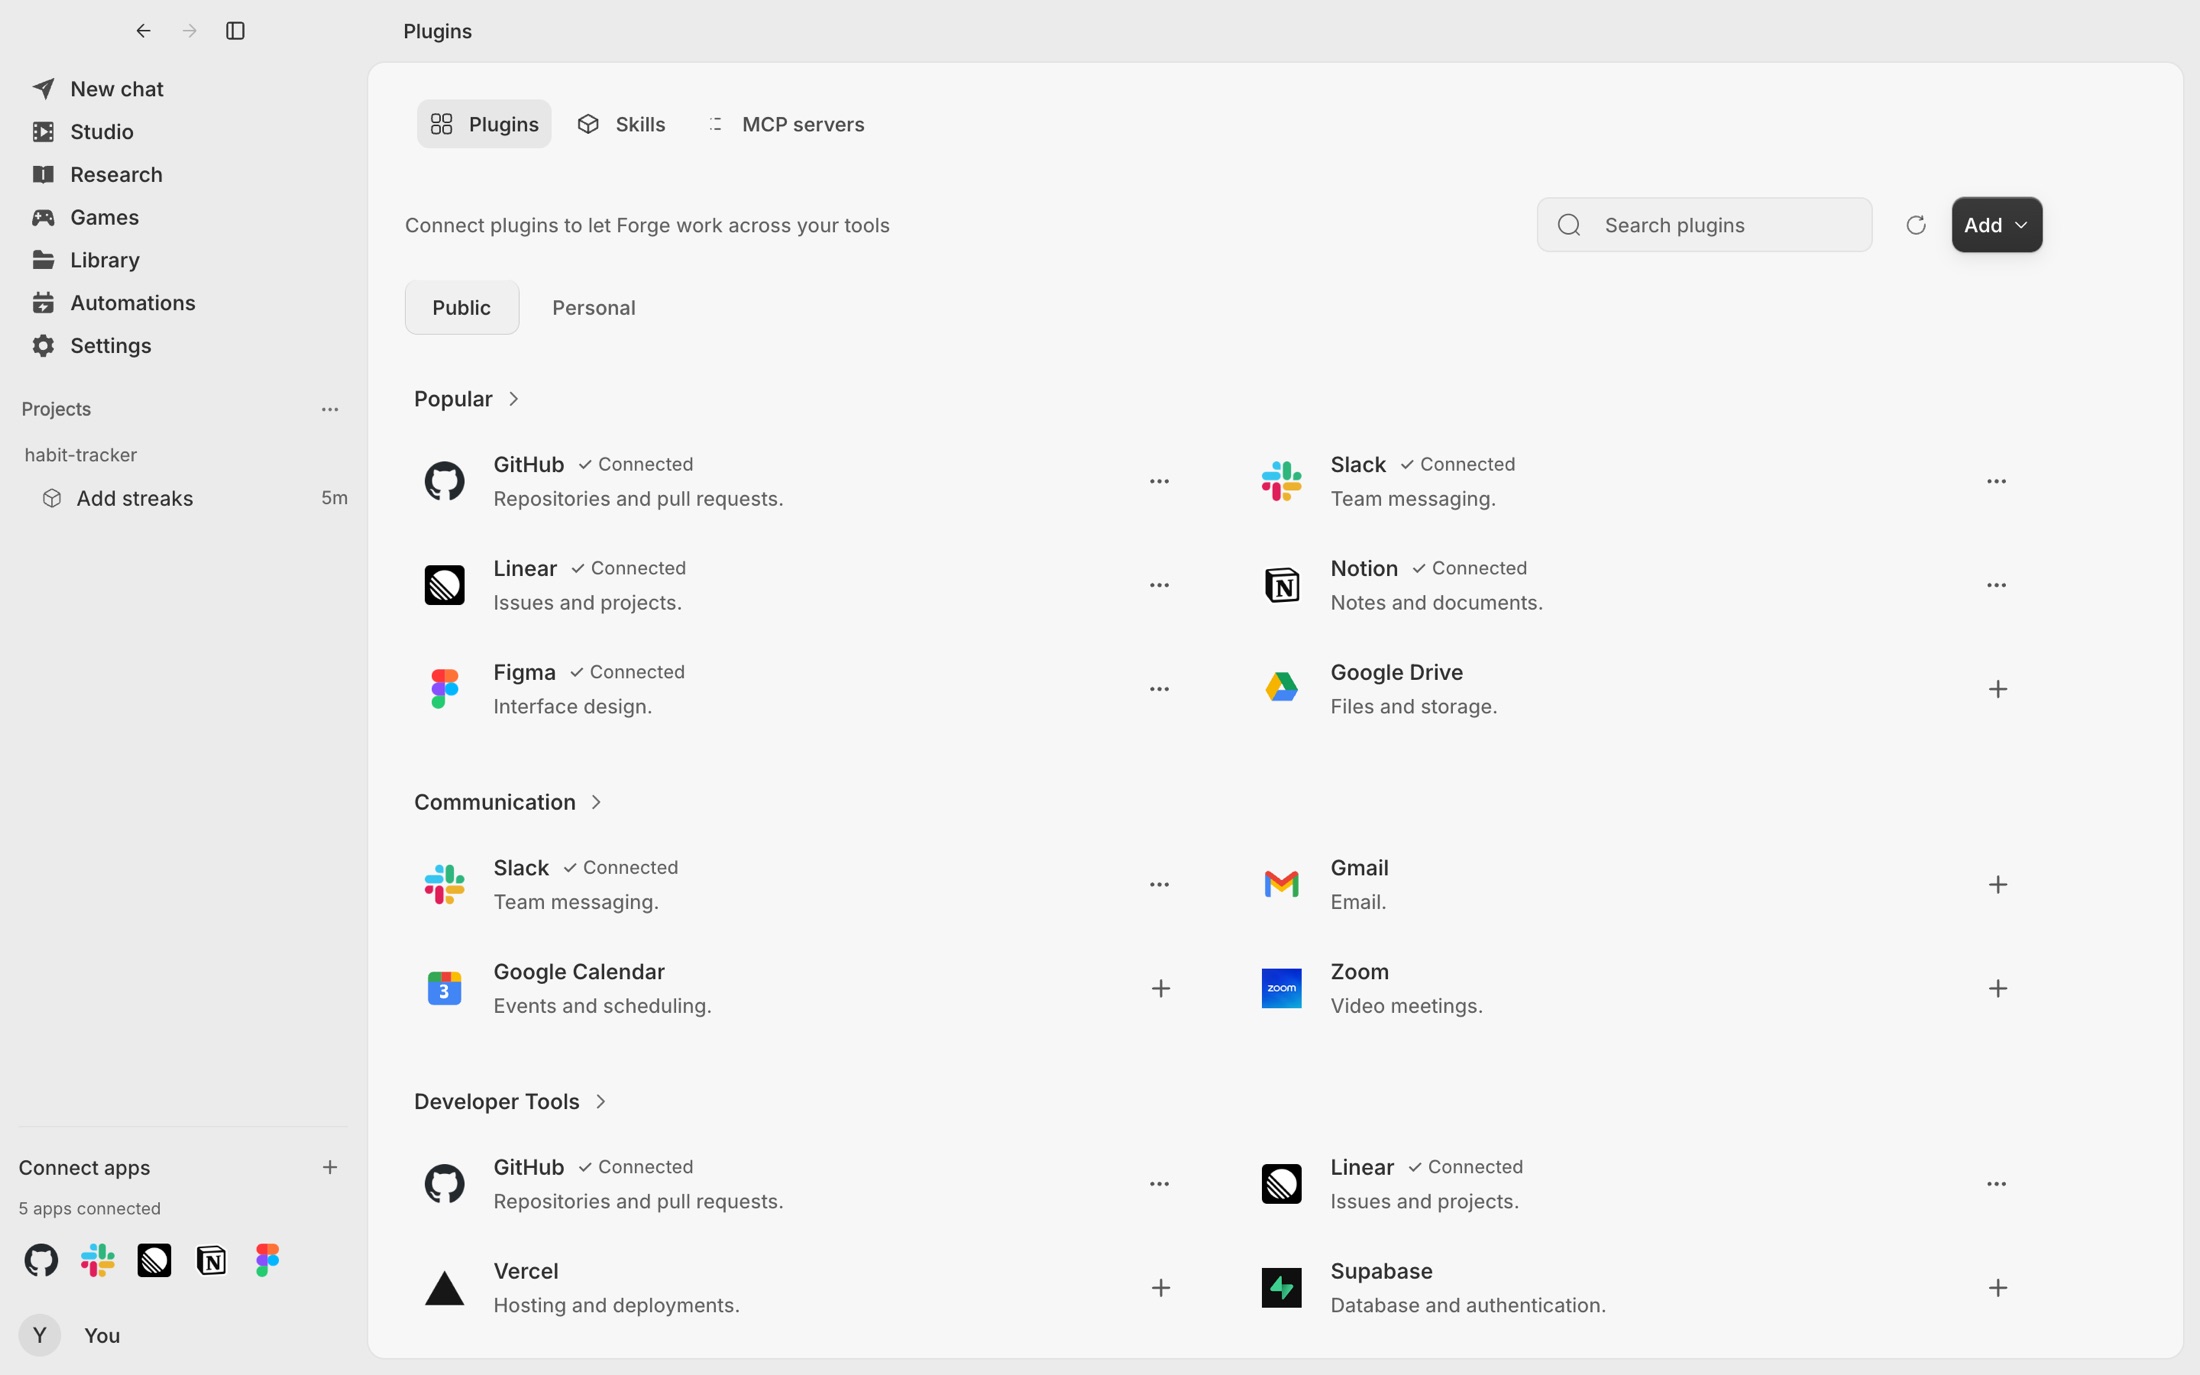
Task: Expand the Popular category
Action: pos(467,399)
